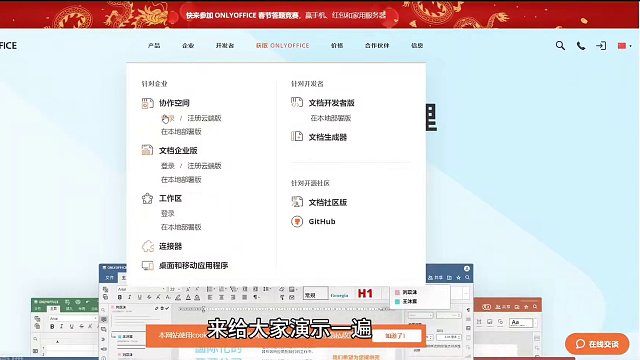Click the 工作区 icon
This screenshot has width=640, height=360.
click(147, 198)
